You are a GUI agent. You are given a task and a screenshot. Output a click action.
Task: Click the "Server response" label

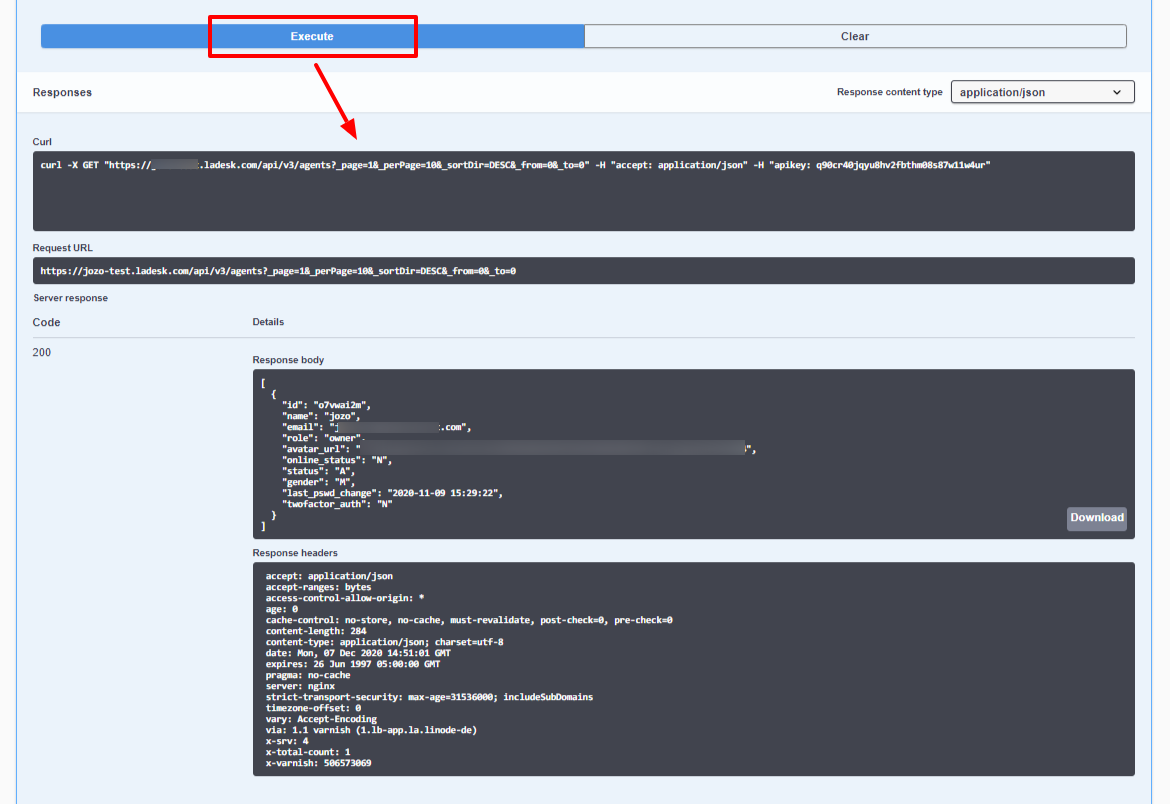point(70,298)
